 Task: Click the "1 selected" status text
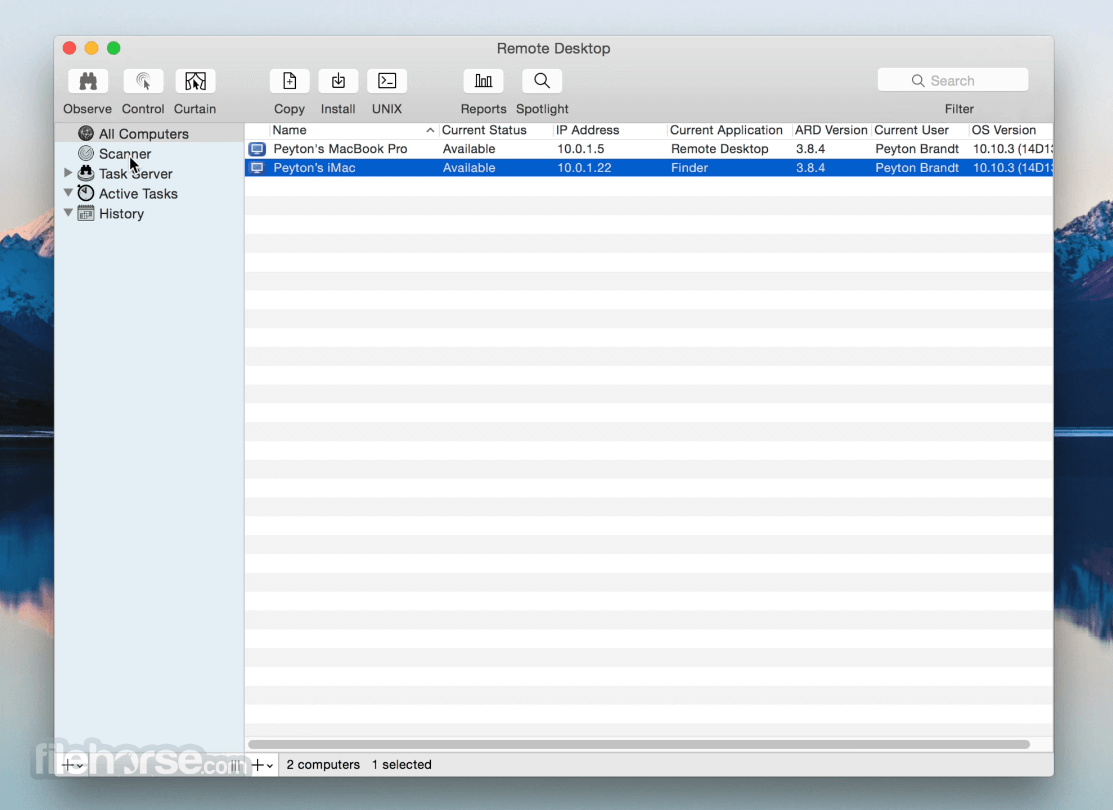(402, 765)
